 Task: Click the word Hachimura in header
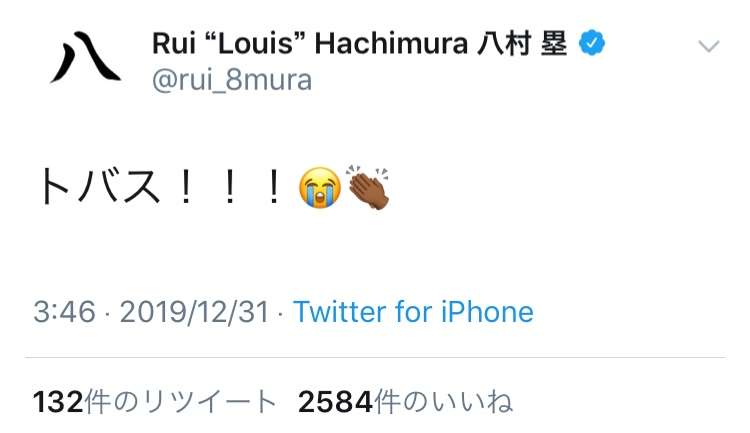[x=391, y=44]
